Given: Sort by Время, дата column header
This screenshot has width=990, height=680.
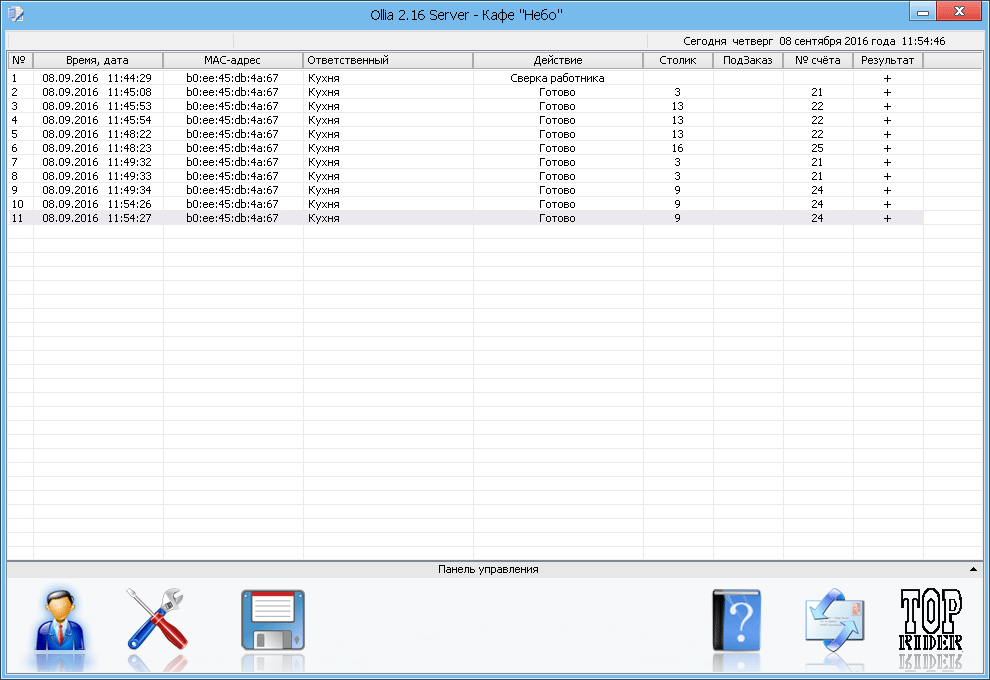Looking at the screenshot, I should pos(98,61).
